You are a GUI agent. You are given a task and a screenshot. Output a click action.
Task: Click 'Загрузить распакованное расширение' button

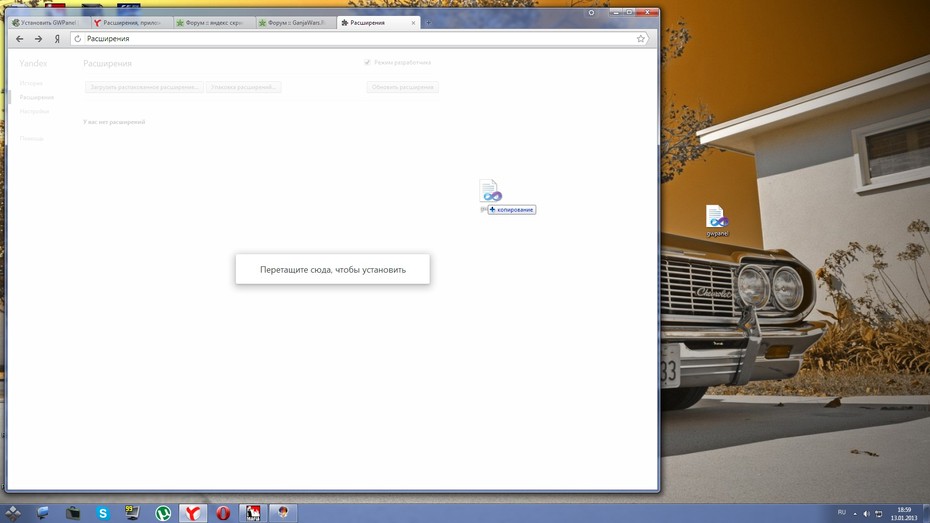click(x=144, y=87)
